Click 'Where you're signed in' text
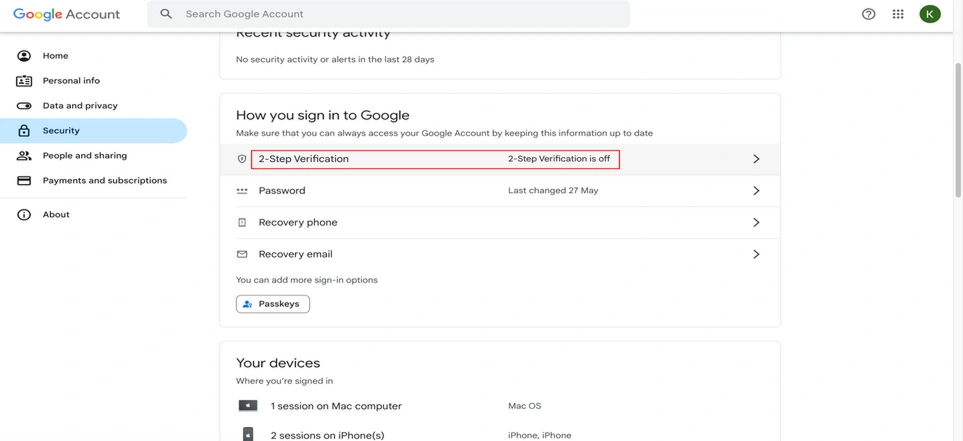This screenshot has width=963, height=441. 284,381
